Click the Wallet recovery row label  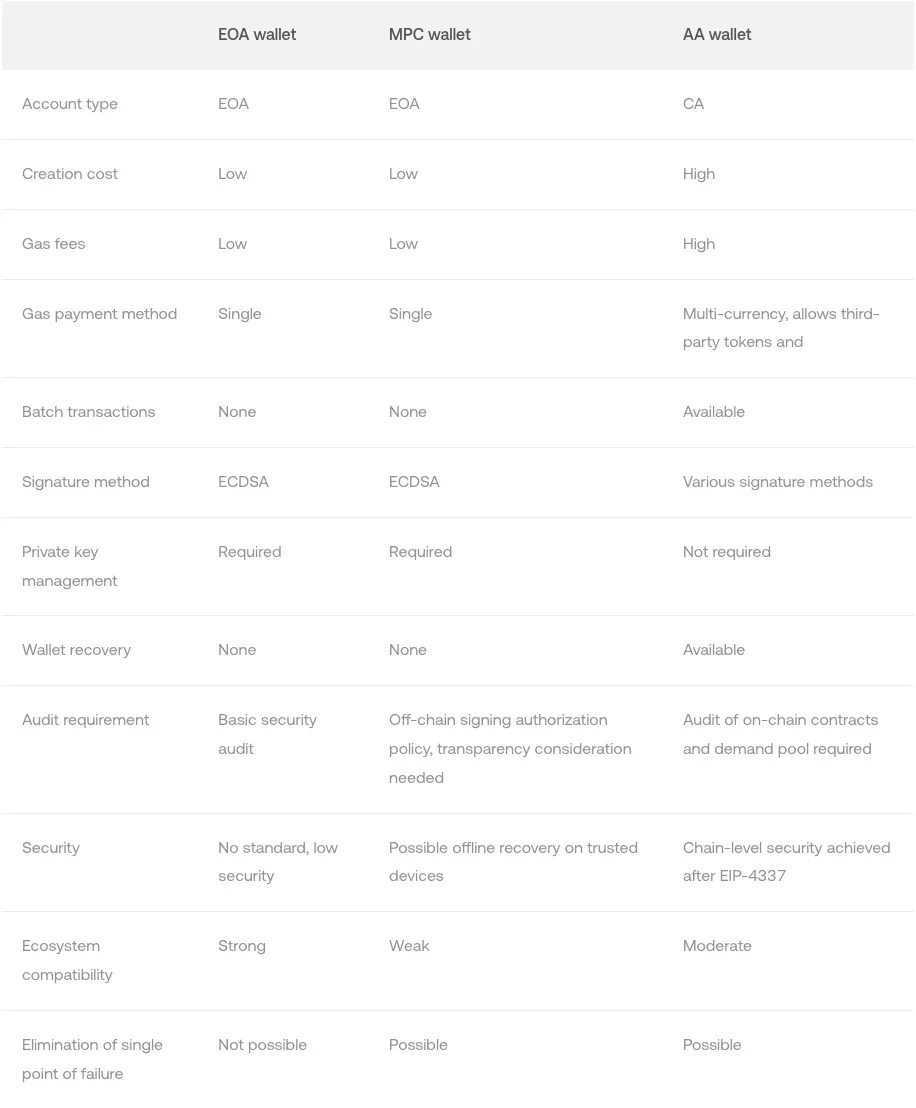pyautogui.click(x=76, y=650)
